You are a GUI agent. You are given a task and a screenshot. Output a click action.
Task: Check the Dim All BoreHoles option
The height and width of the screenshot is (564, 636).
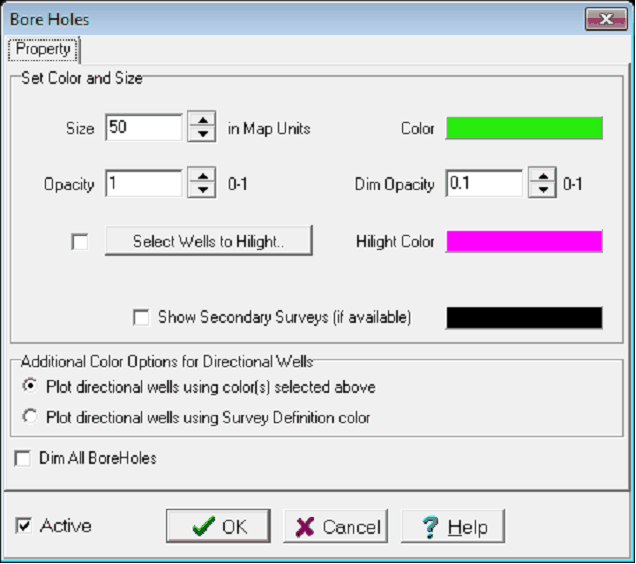coord(23,458)
